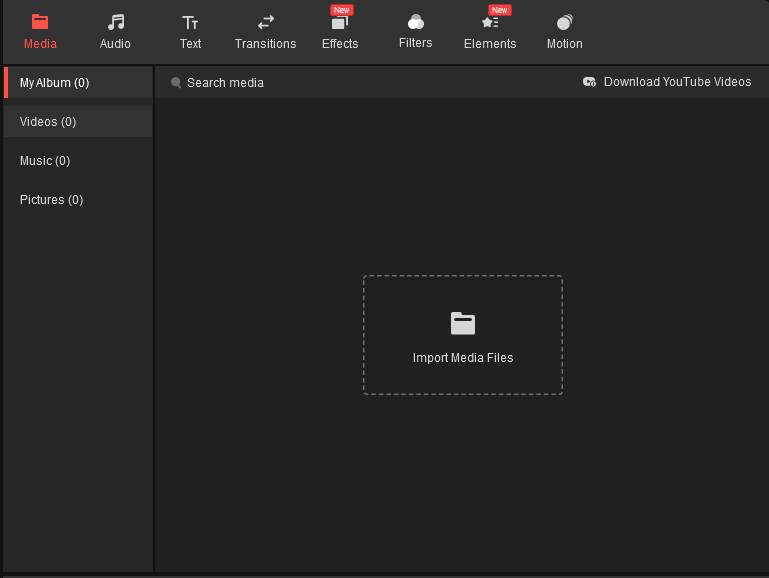Open the Audio music note icon
Image resolution: width=769 pixels, height=578 pixels.
(116, 22)
